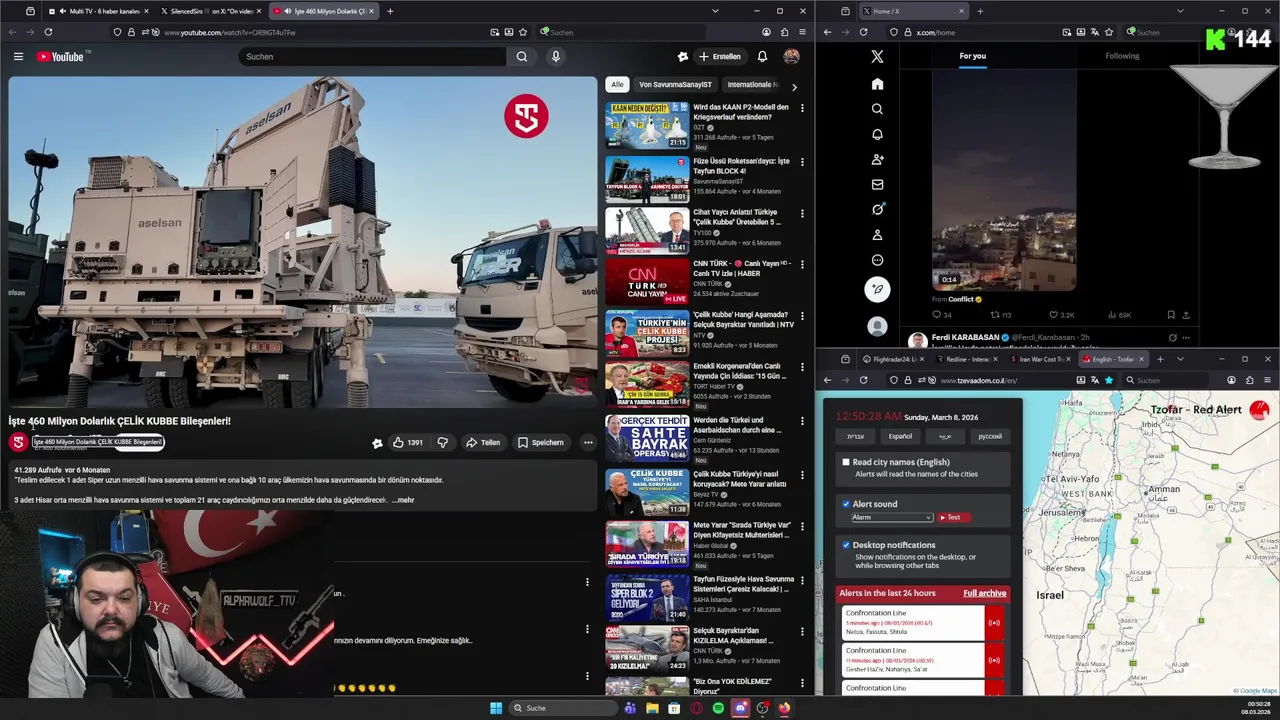Open the Alarm sound dropdown
The height and width of the screenshot is (720, 1280).
pos(891,517)
